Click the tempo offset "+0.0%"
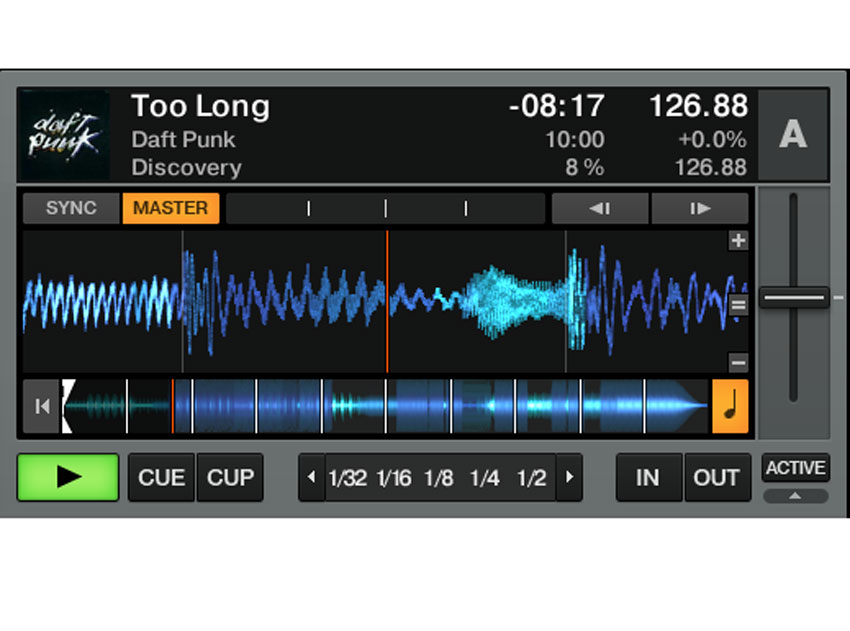This screenshot has width=850, height=631. click(x=712, y=140)
